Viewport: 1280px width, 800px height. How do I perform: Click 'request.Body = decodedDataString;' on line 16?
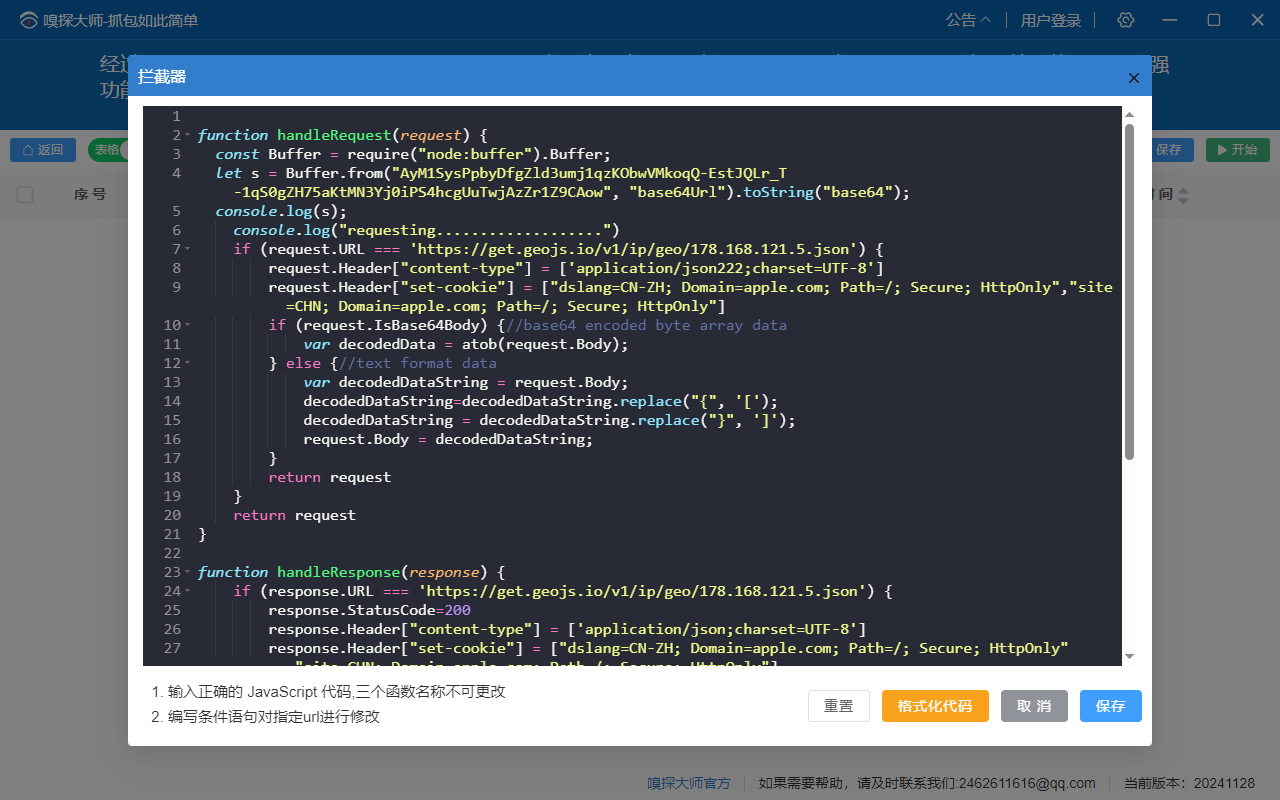click(448, 439)
